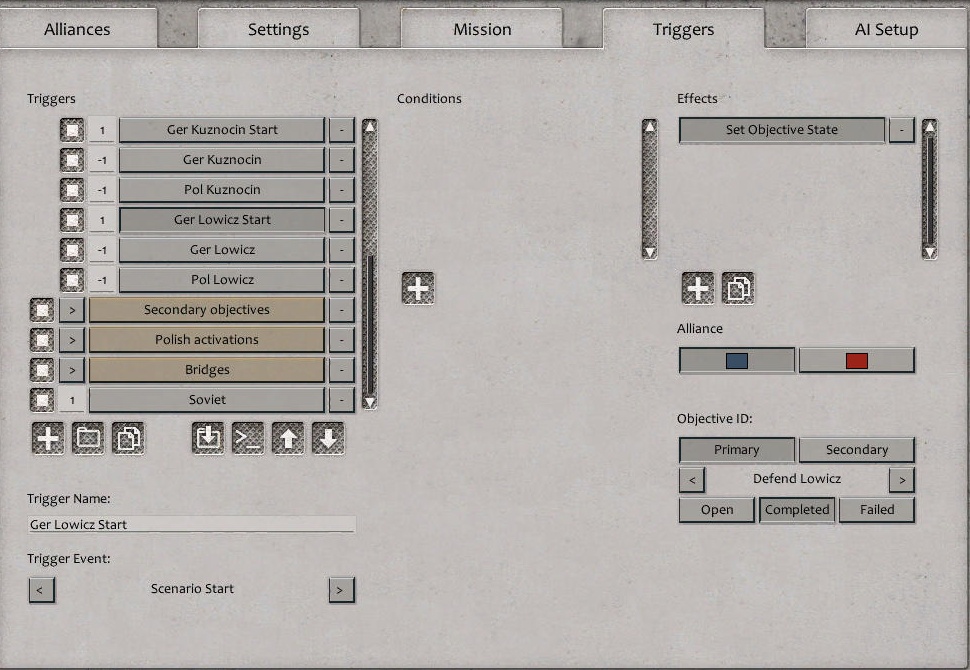Toggle checkbox for Pol Lowicz
Viewport: 970px width, 670px height.
72,280
